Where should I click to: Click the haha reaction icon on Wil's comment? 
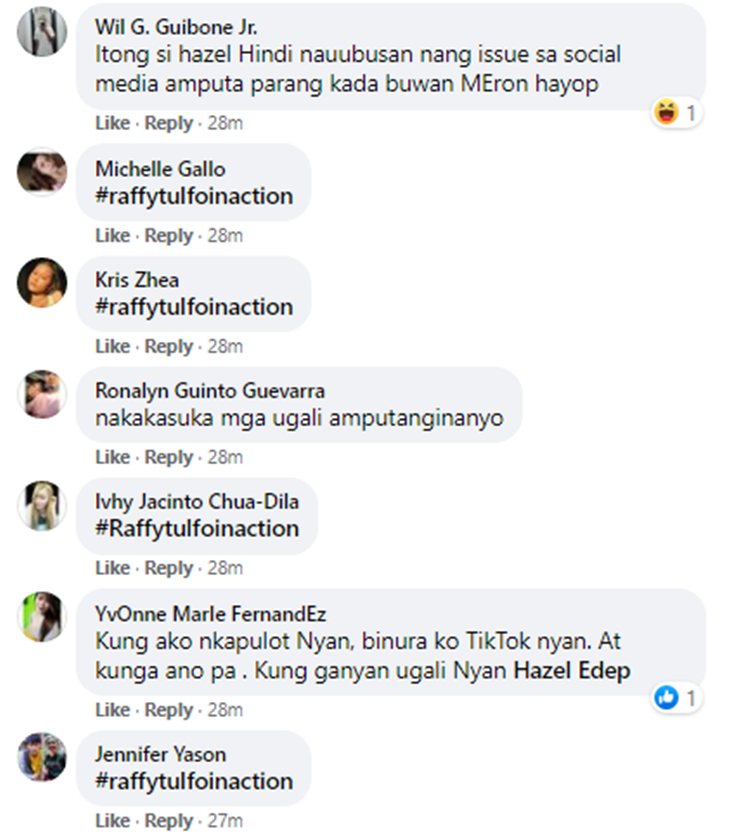click(x=666, y=113)
